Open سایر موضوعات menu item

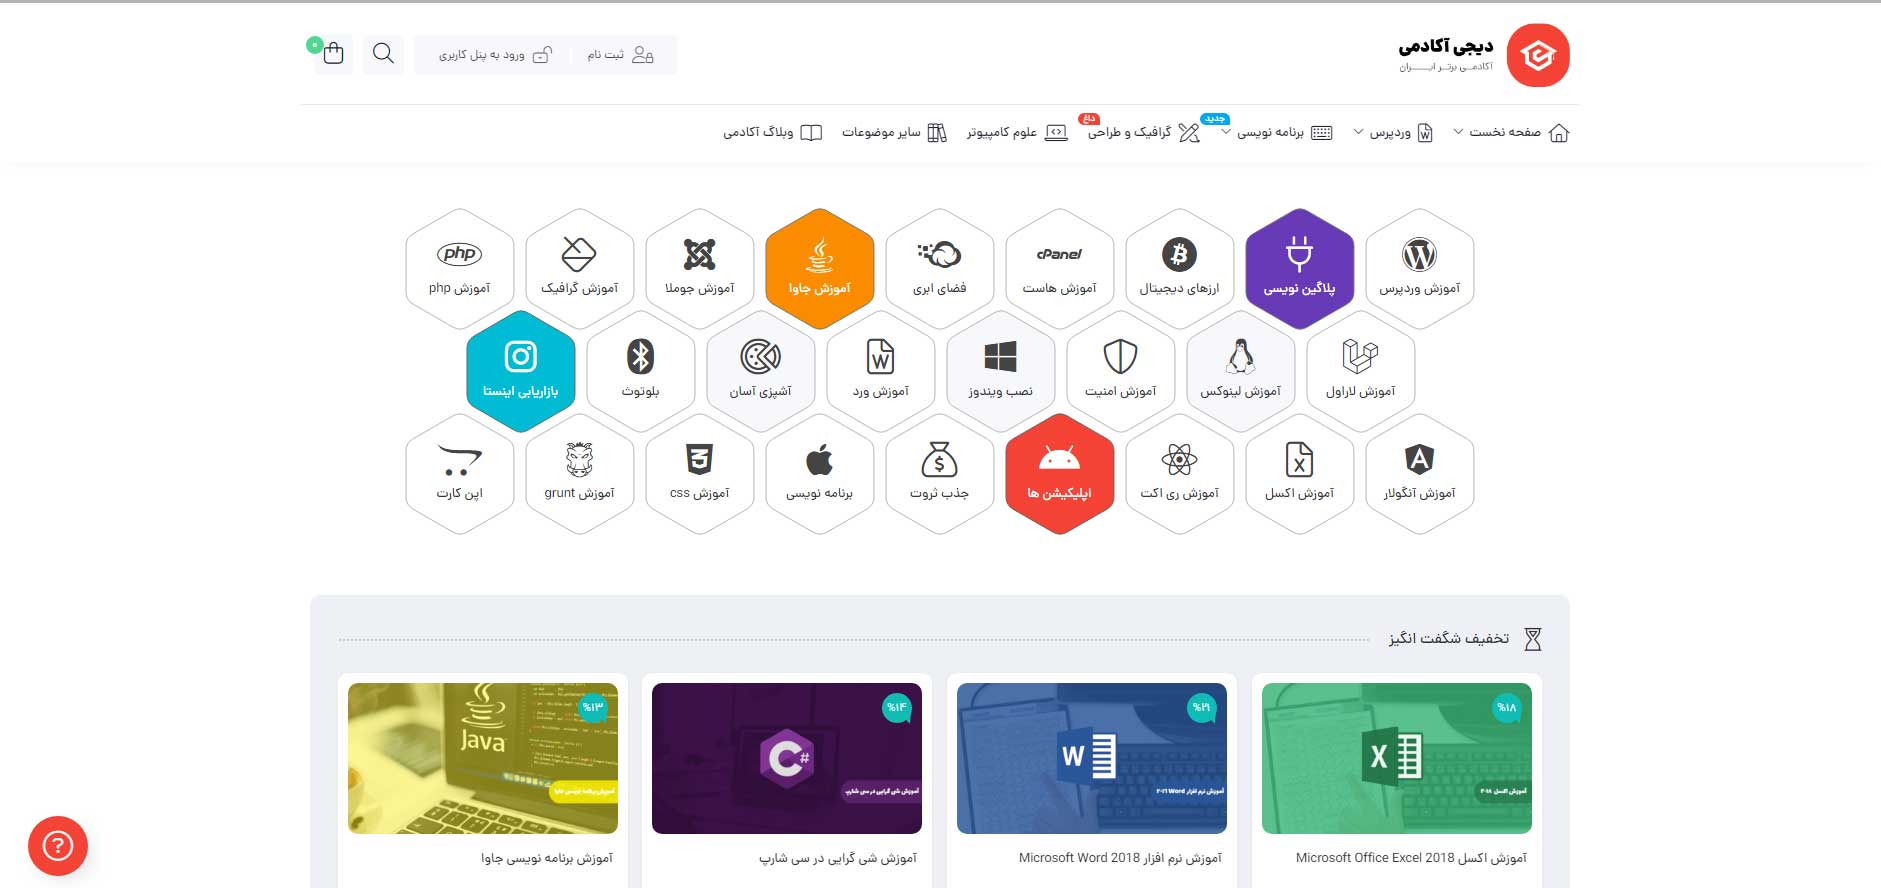(894, 133)
